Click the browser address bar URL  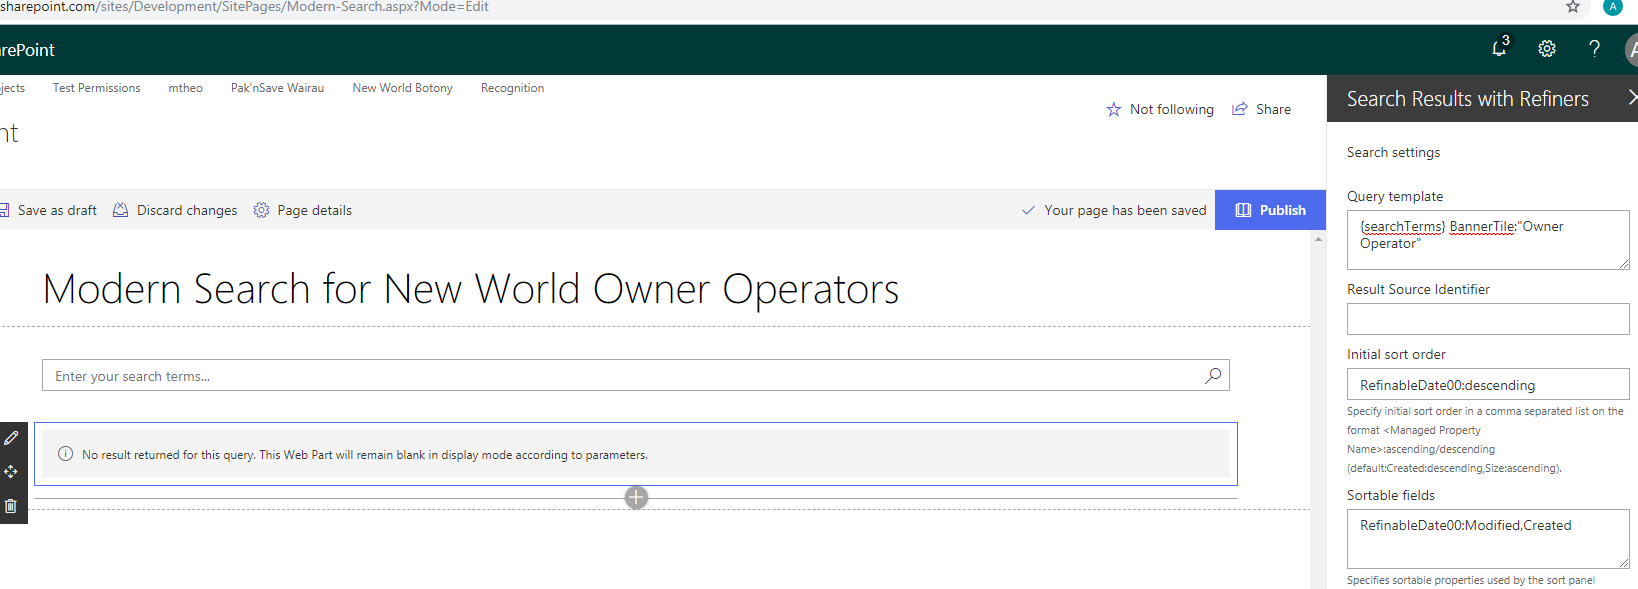tap(244, 7)
